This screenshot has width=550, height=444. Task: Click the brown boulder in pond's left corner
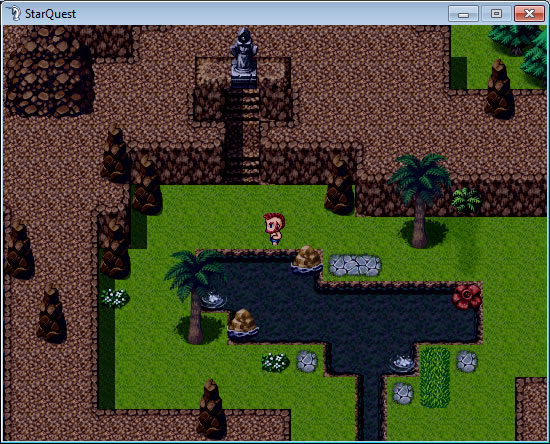pyautogui.click(x=243, y=323)
